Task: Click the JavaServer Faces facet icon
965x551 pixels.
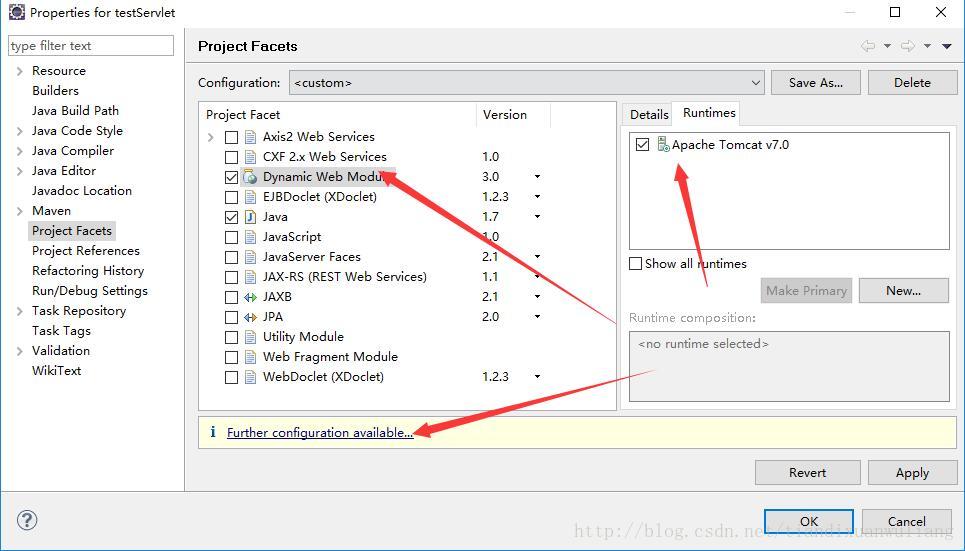Action: 250,257
